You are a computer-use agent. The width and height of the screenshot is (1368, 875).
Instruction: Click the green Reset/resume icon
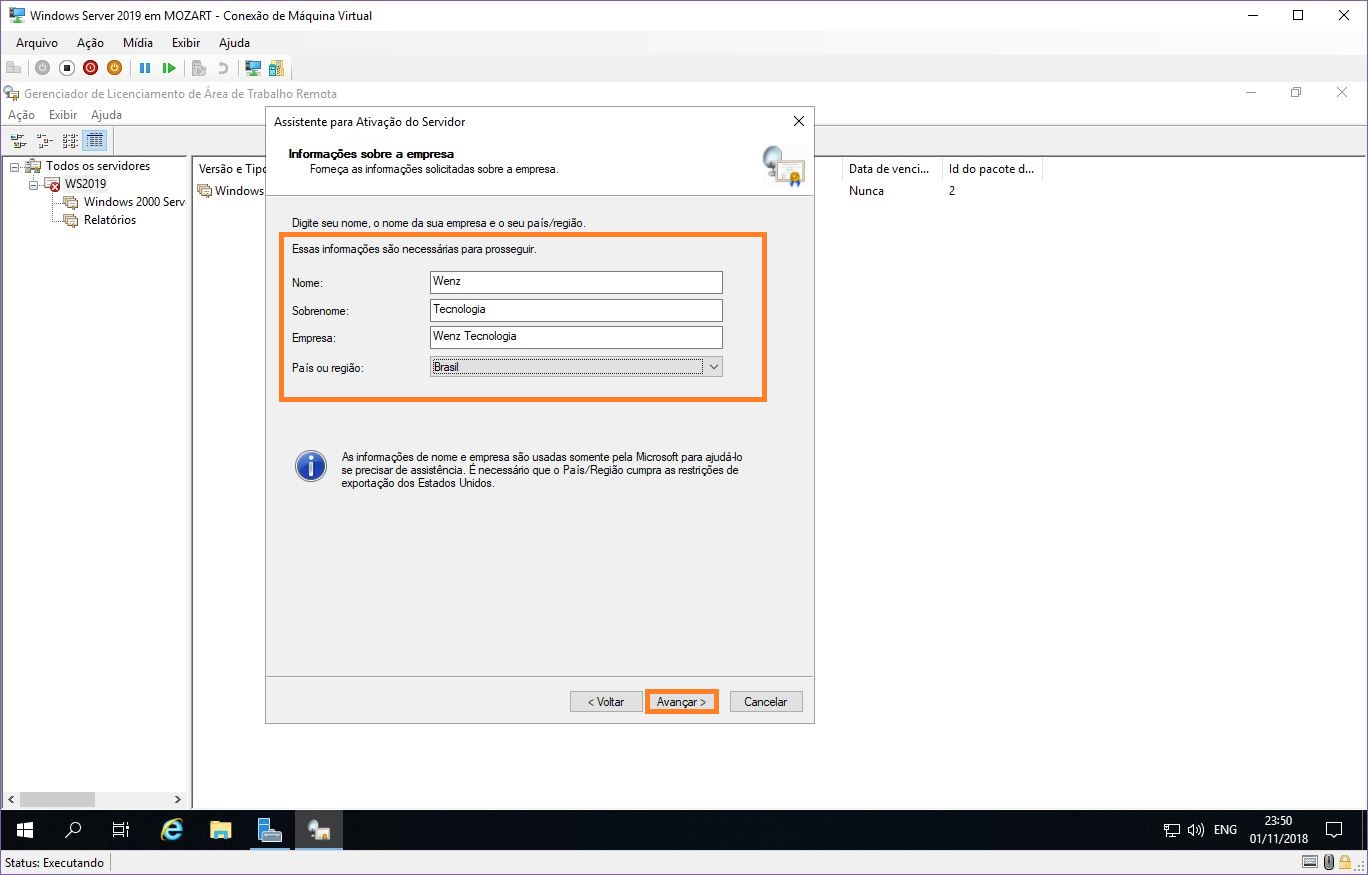[169, 68]
